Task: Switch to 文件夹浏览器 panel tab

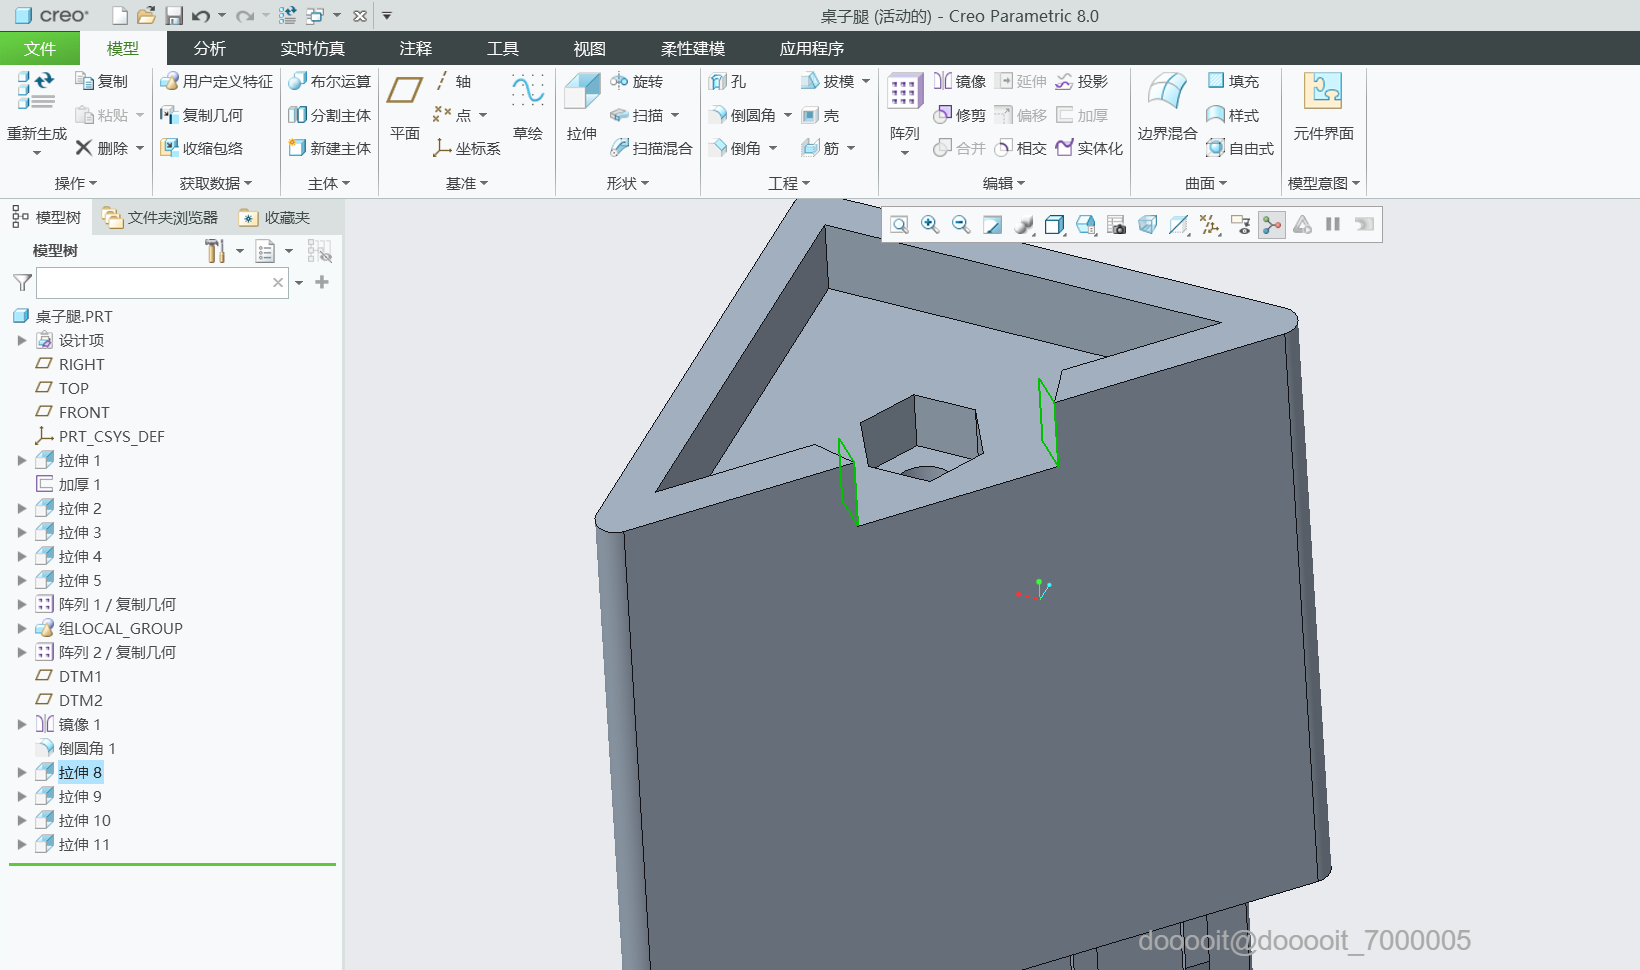Action: tap(160, 217)
